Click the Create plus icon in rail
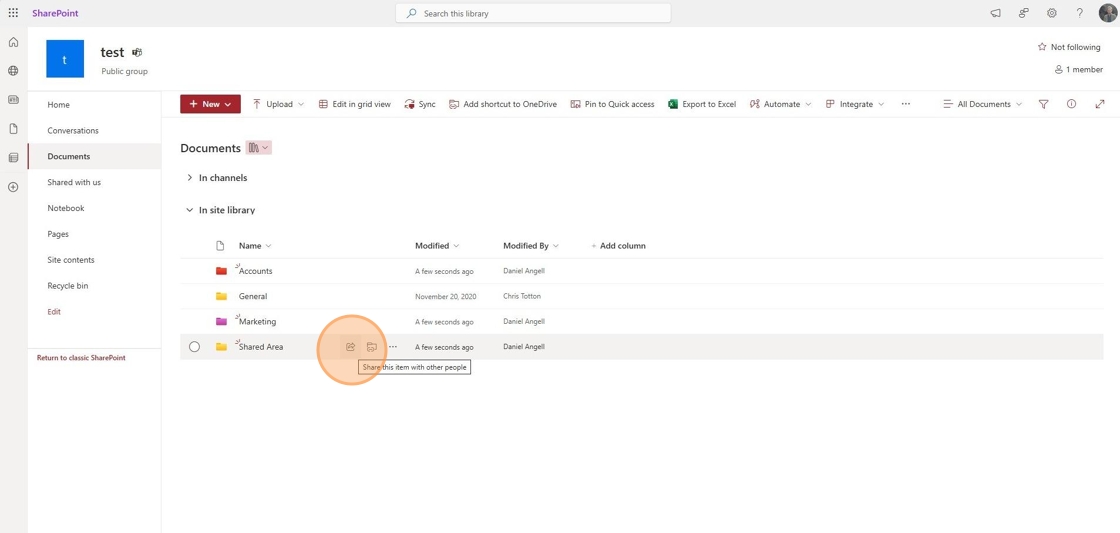 pyautogui.click(x=13, y=187)
